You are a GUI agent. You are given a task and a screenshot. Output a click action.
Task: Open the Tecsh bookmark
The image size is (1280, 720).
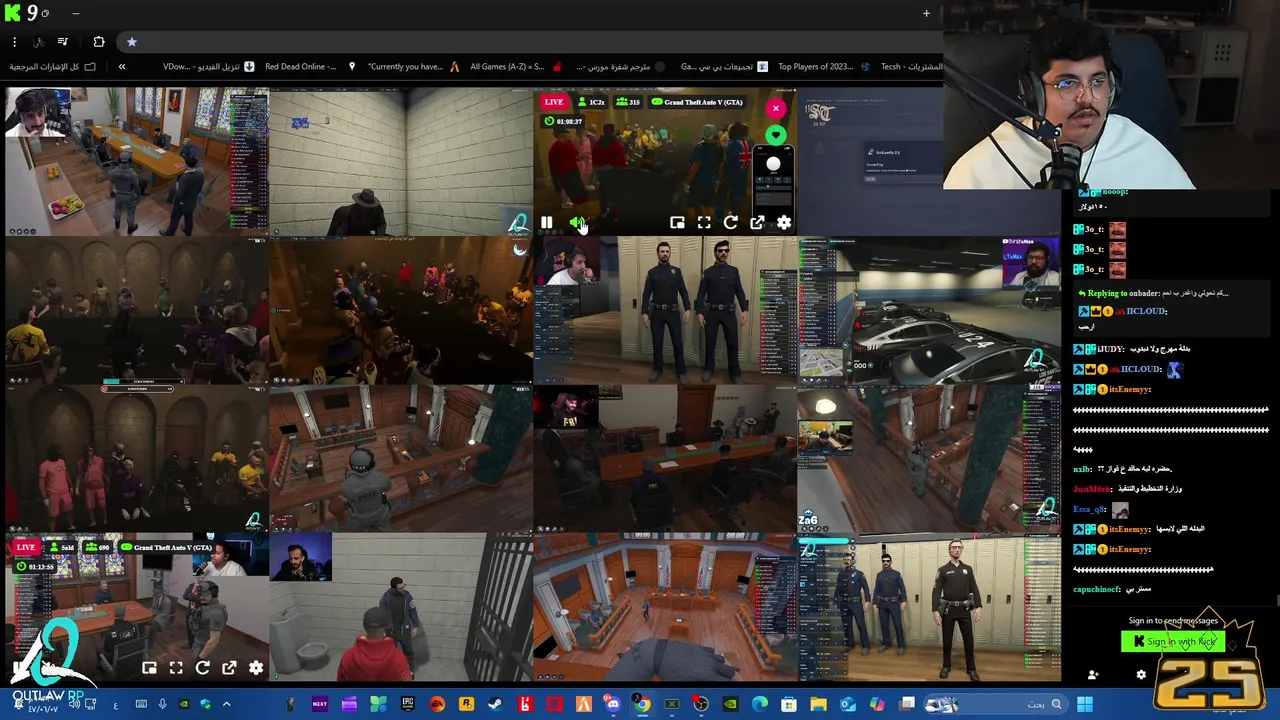(x=911, y=67)
